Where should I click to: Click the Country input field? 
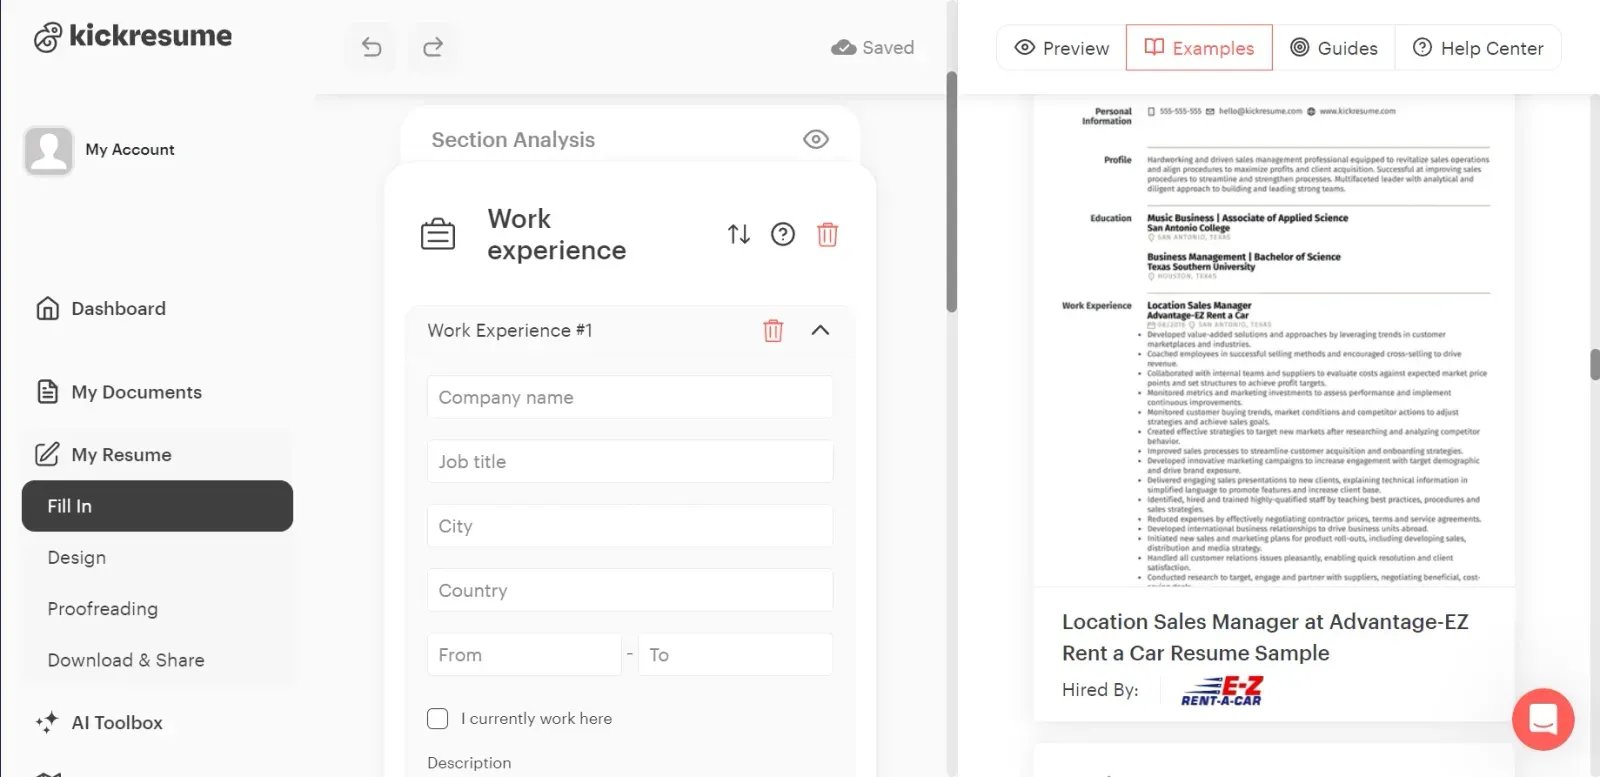point(630,590)
